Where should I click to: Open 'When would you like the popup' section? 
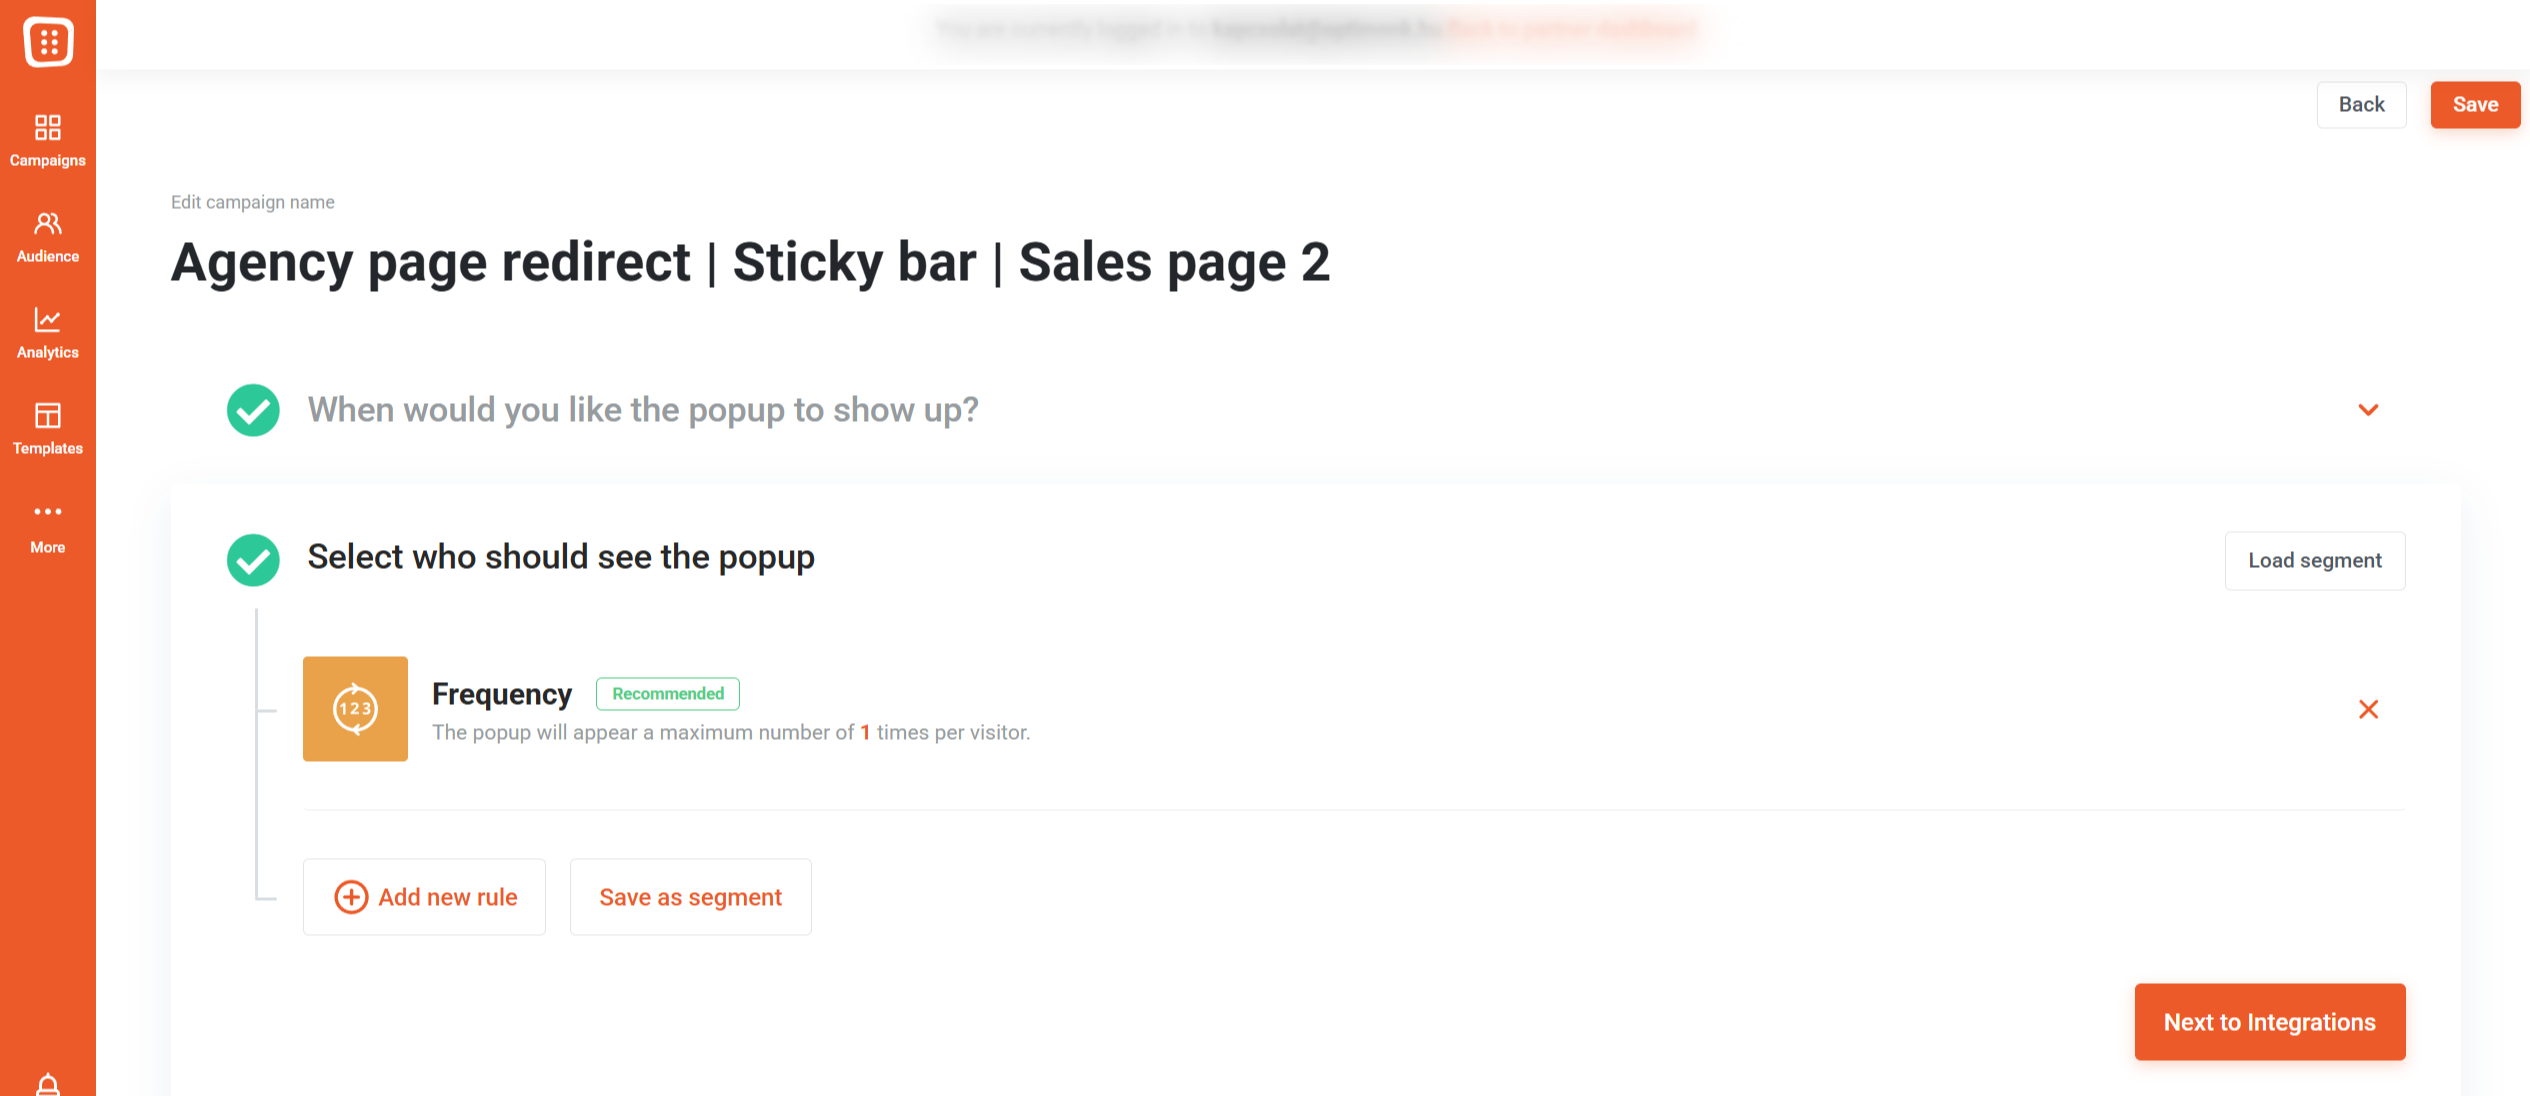coord(643,410)
